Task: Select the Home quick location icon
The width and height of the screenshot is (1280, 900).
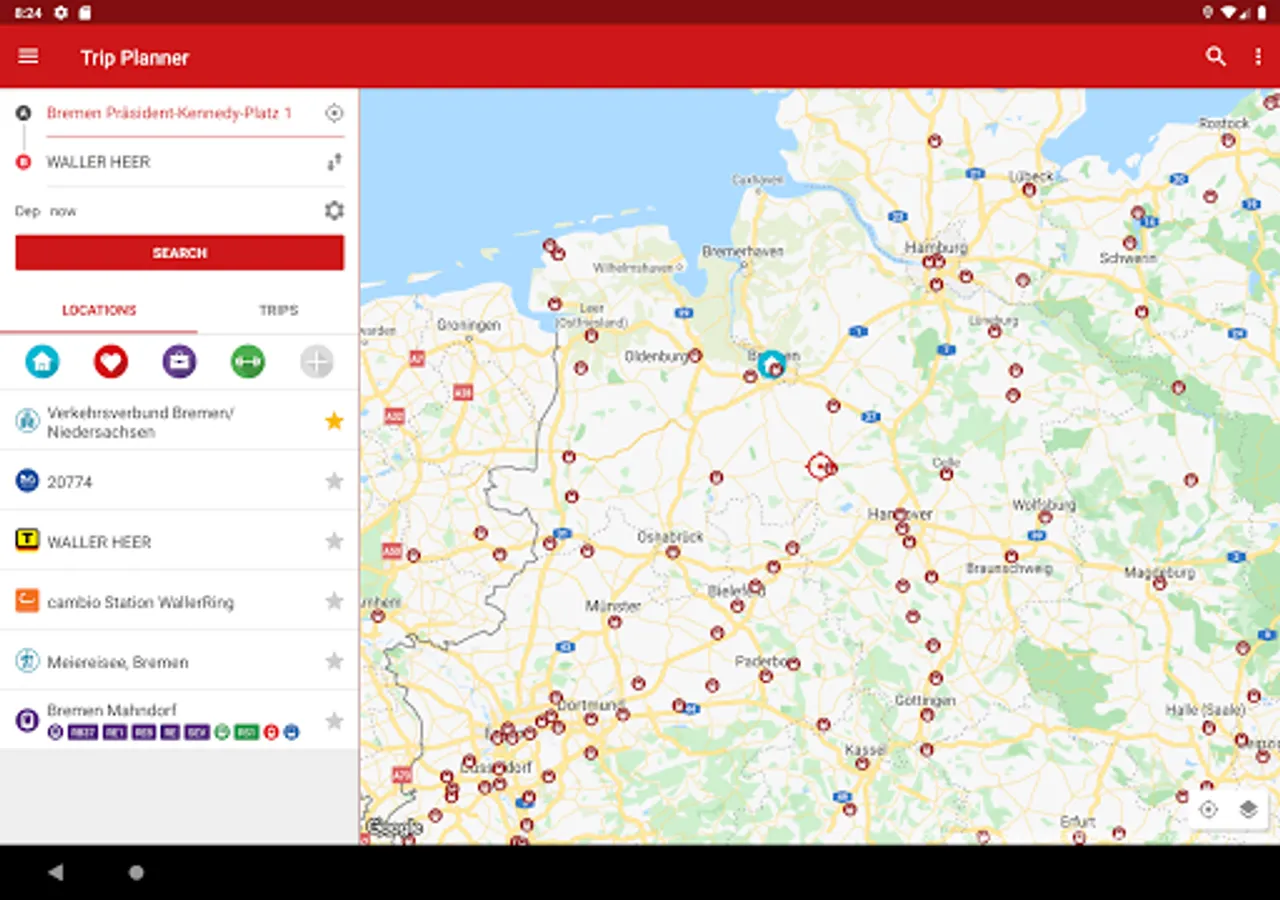Action: (x=42, y=361)
